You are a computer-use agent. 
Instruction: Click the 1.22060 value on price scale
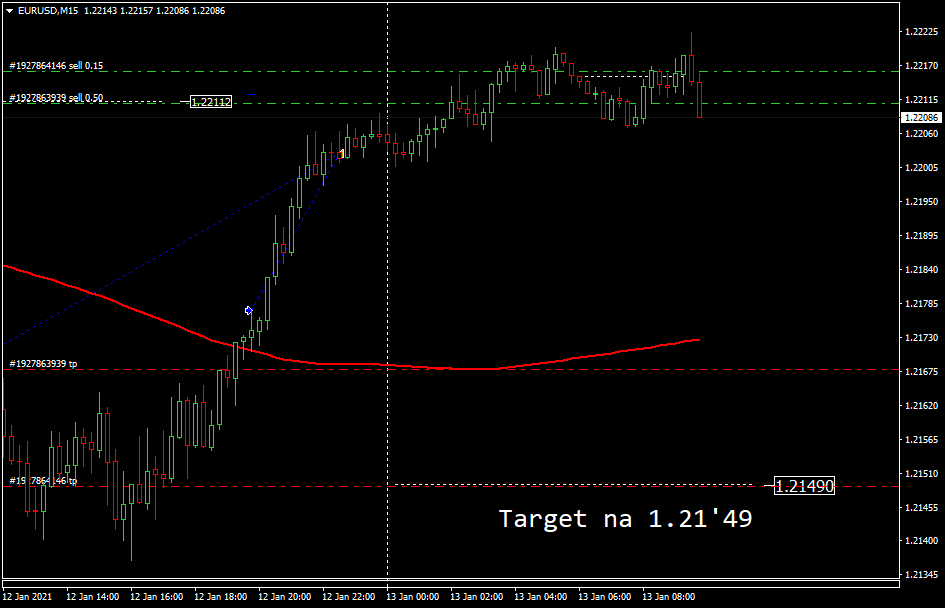pyautogui.click(x=922, y=134)
